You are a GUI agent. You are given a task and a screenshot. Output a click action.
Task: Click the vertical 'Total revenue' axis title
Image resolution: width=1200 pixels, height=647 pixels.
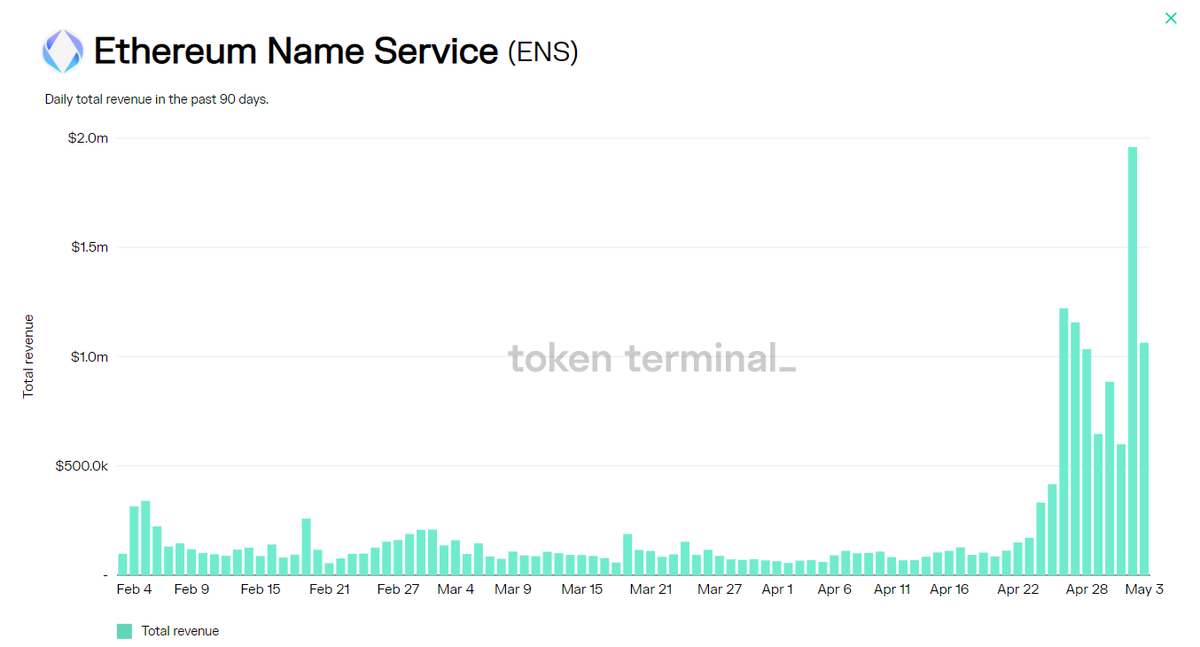point(28,356)
